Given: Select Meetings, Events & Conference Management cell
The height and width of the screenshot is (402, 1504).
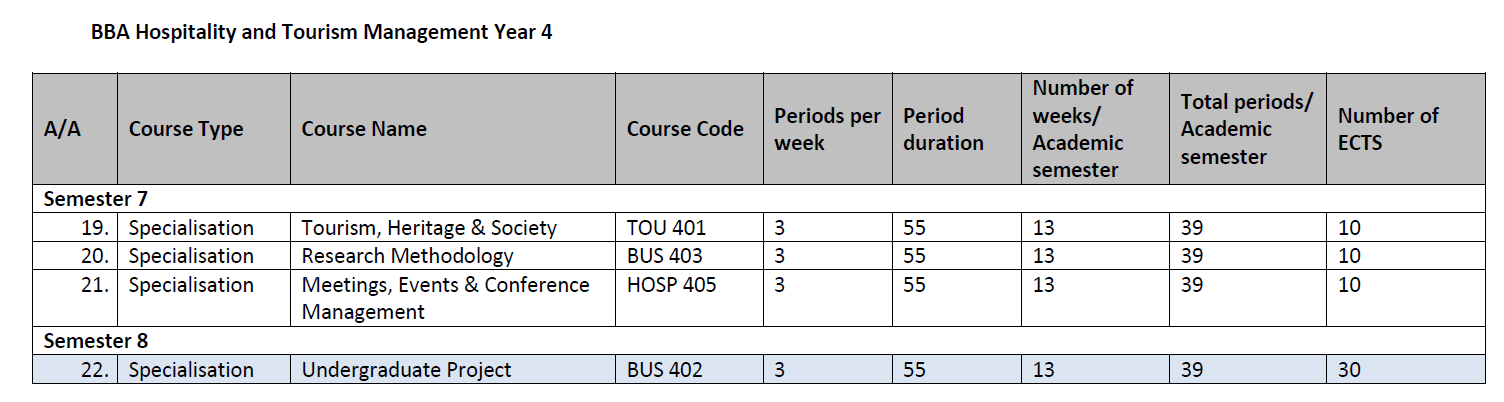Looking at the screenshot, I should (446, 298).
